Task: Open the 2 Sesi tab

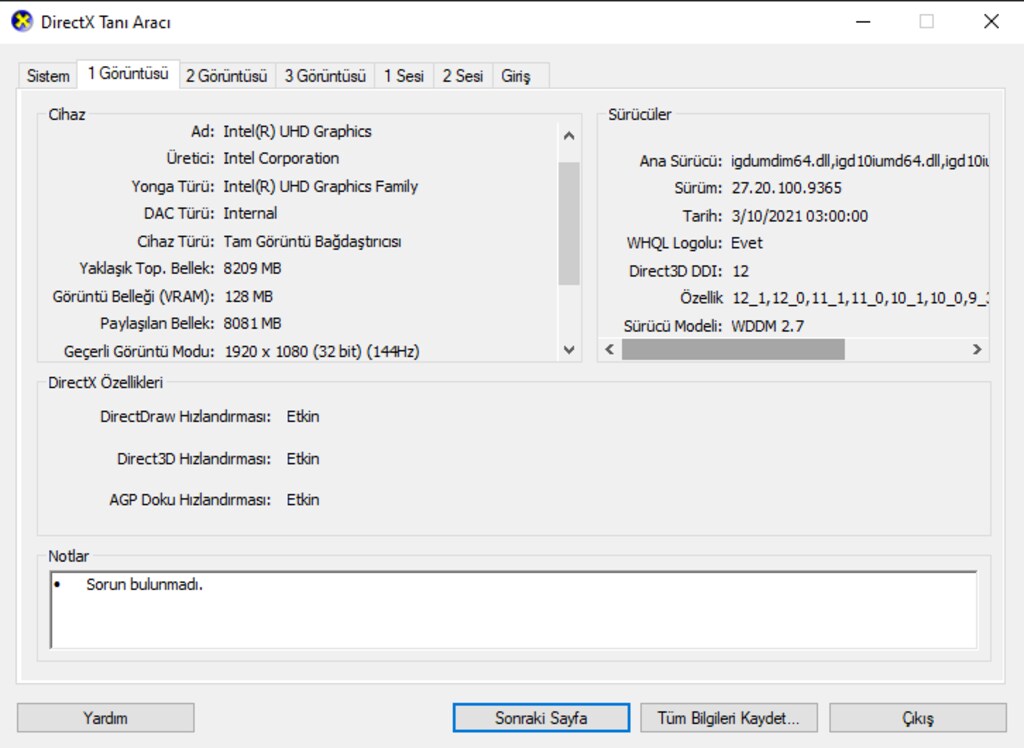Action: pyautogui.click(x=462, y=76)
